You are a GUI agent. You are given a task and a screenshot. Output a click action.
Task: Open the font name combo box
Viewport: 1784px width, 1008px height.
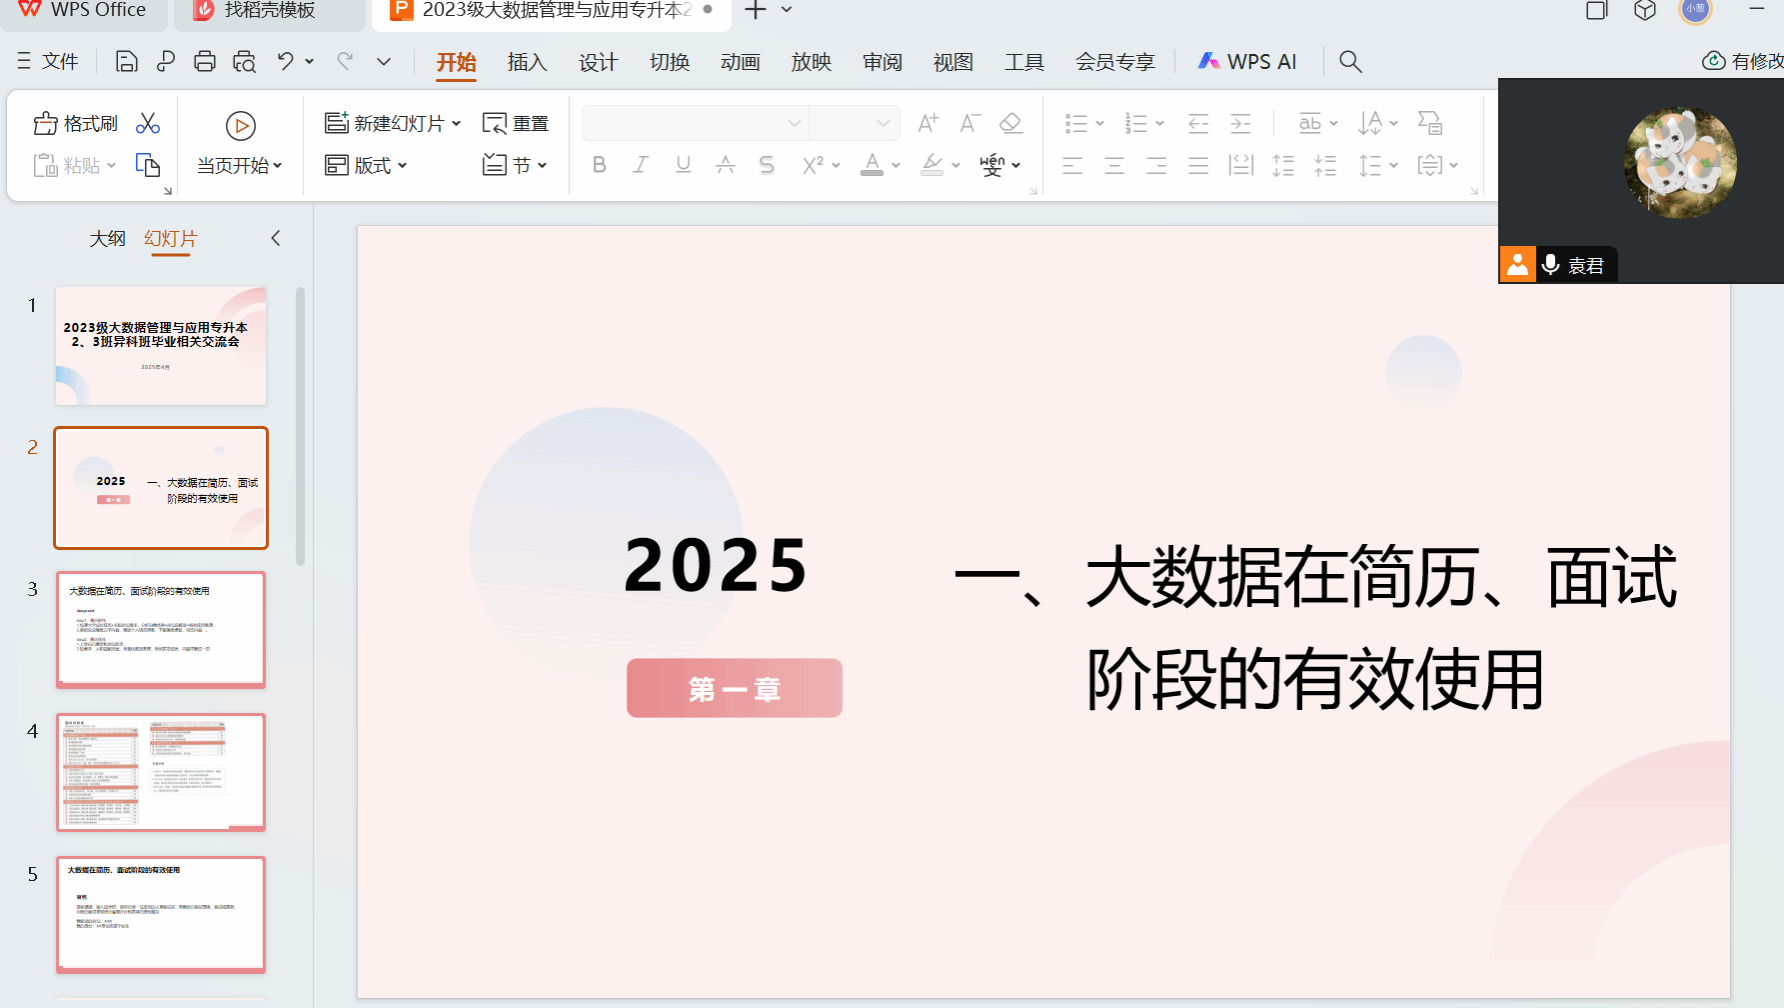[x=694, y=123]
